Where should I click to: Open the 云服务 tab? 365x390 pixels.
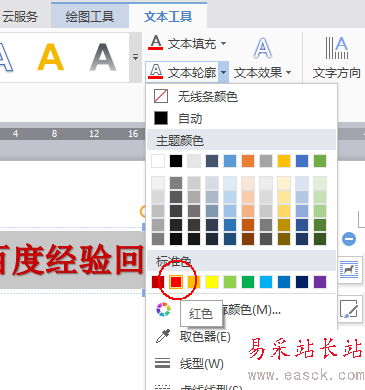[20, 17]
